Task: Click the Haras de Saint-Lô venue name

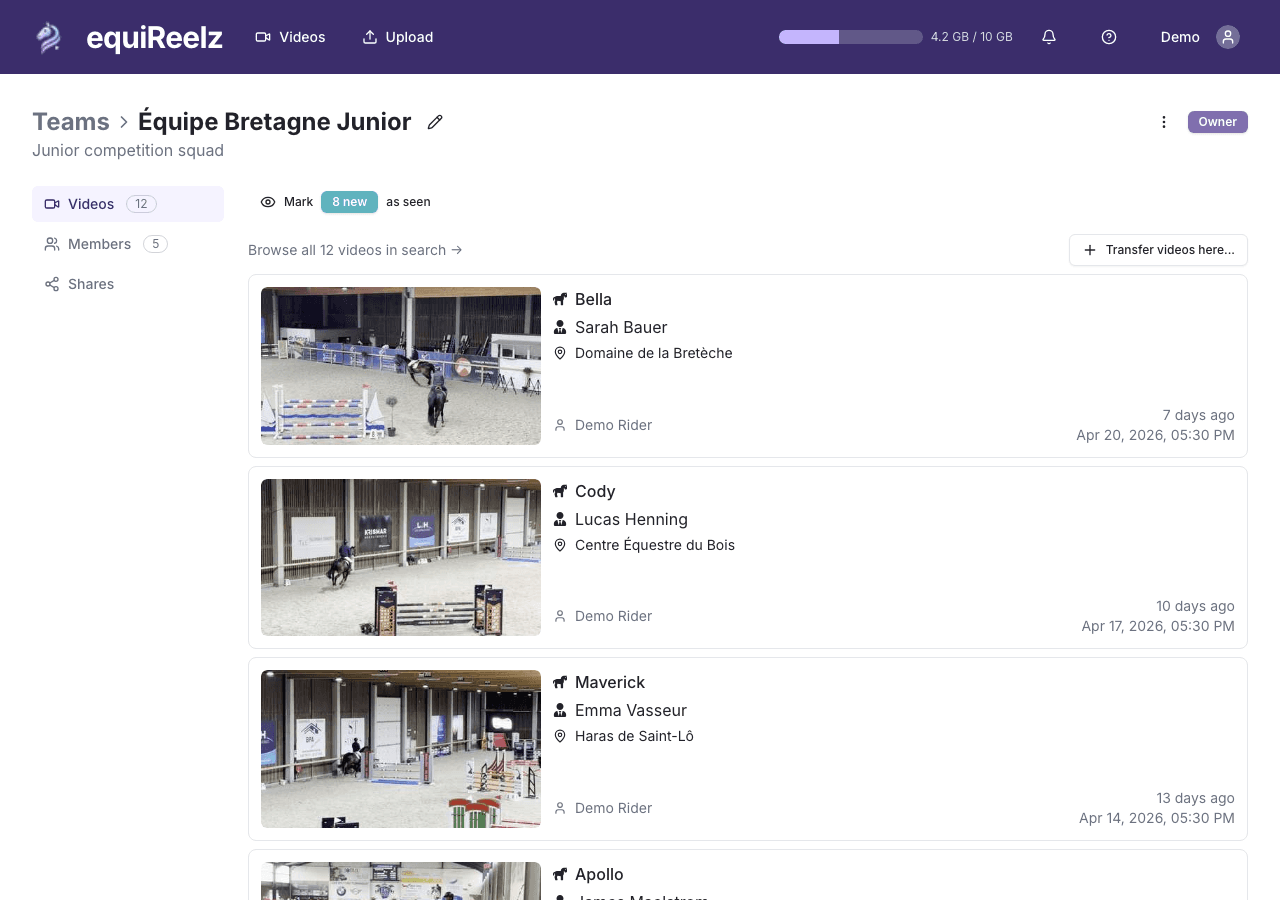Action: [x=634, y=736]
